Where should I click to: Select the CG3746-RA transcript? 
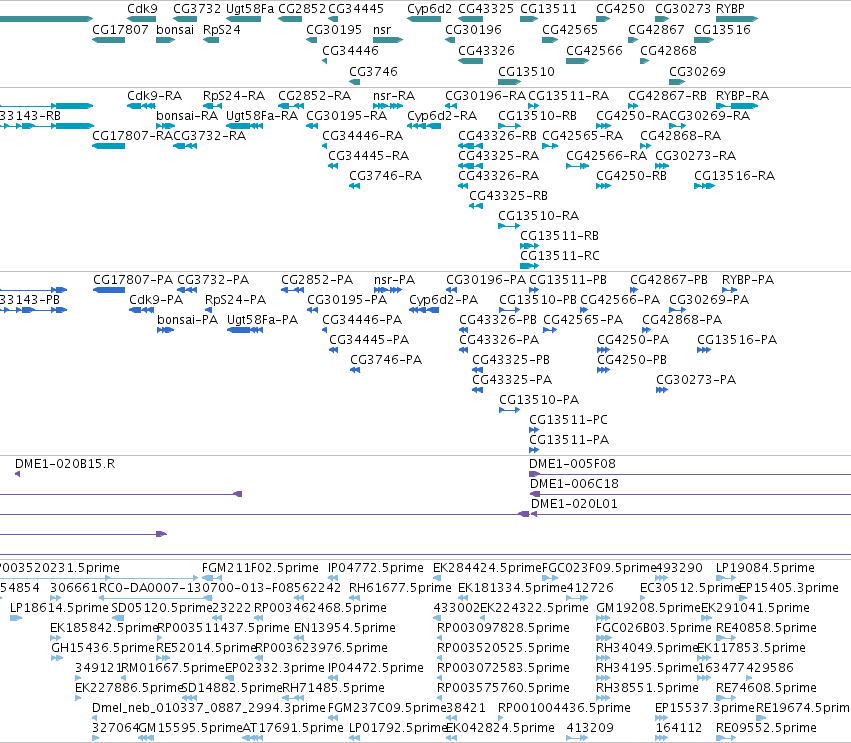click(x=354, y=186)
